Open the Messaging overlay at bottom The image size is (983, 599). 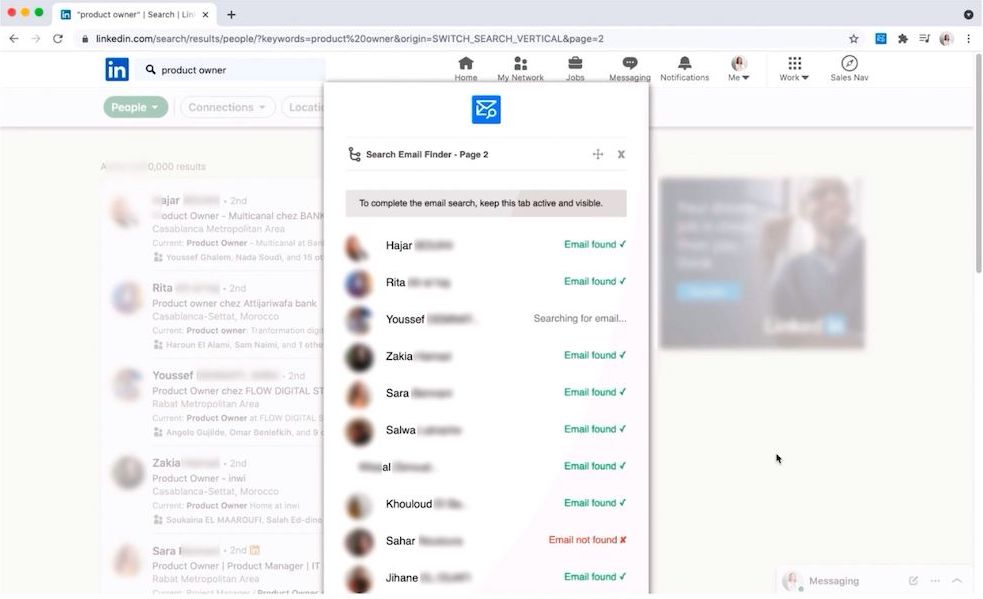point(834,581)
